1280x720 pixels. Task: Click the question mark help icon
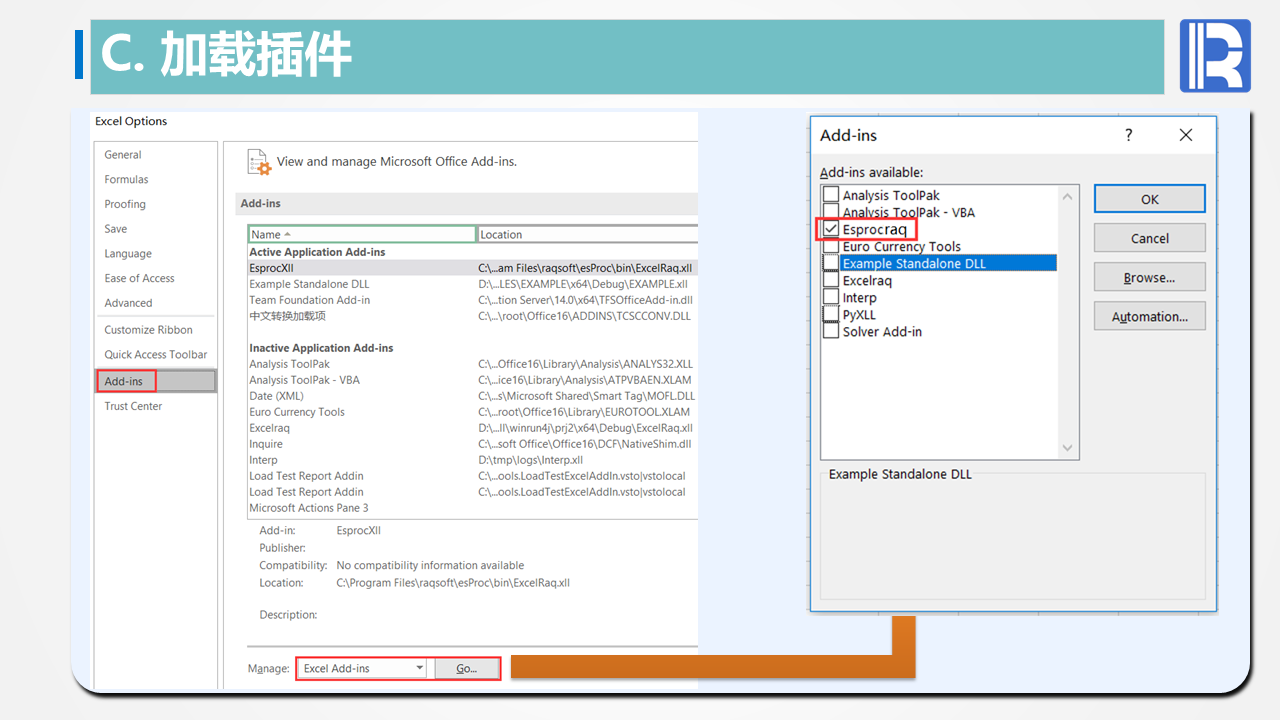(1129, 135)
